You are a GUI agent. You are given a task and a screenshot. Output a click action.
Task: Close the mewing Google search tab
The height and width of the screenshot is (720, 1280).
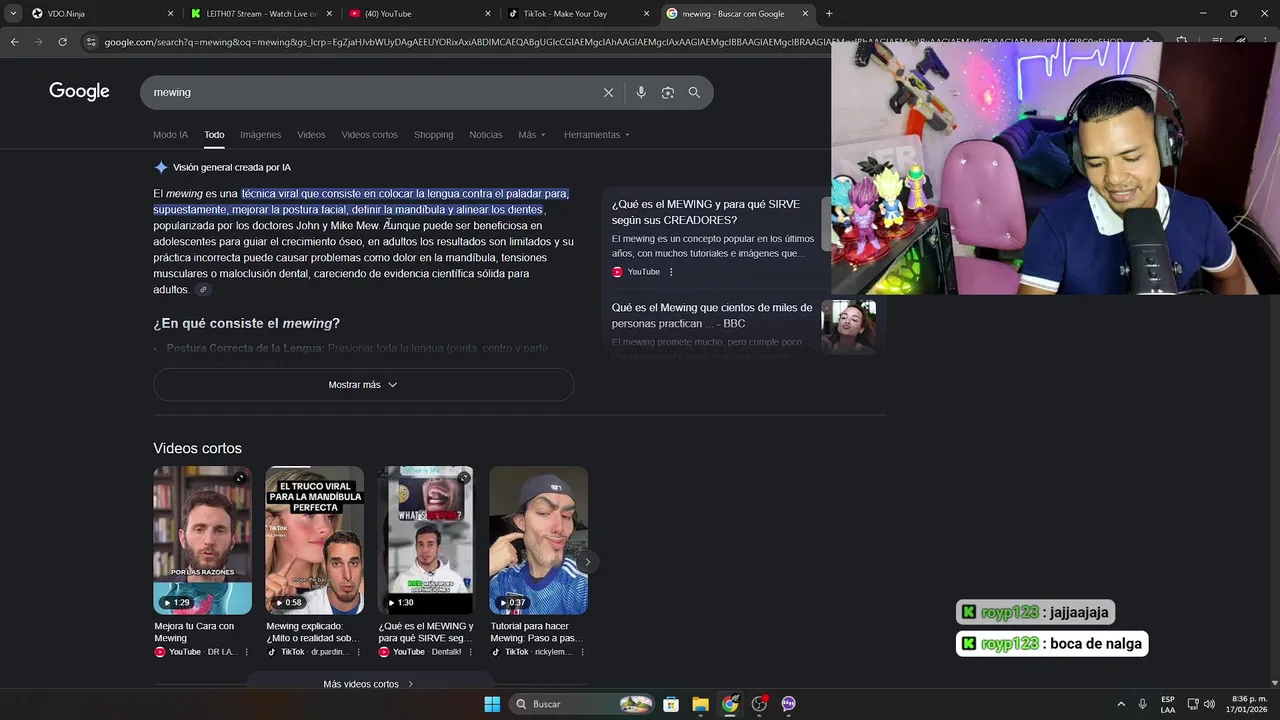click(805, 14)
